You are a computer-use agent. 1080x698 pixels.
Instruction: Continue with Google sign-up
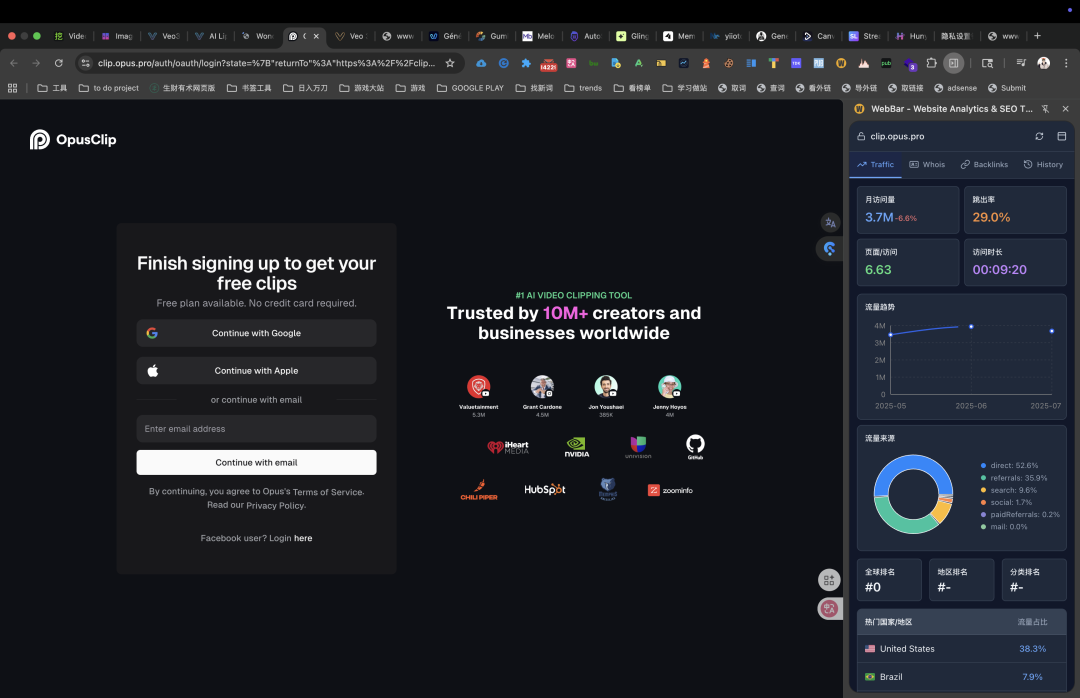[256, 333]
